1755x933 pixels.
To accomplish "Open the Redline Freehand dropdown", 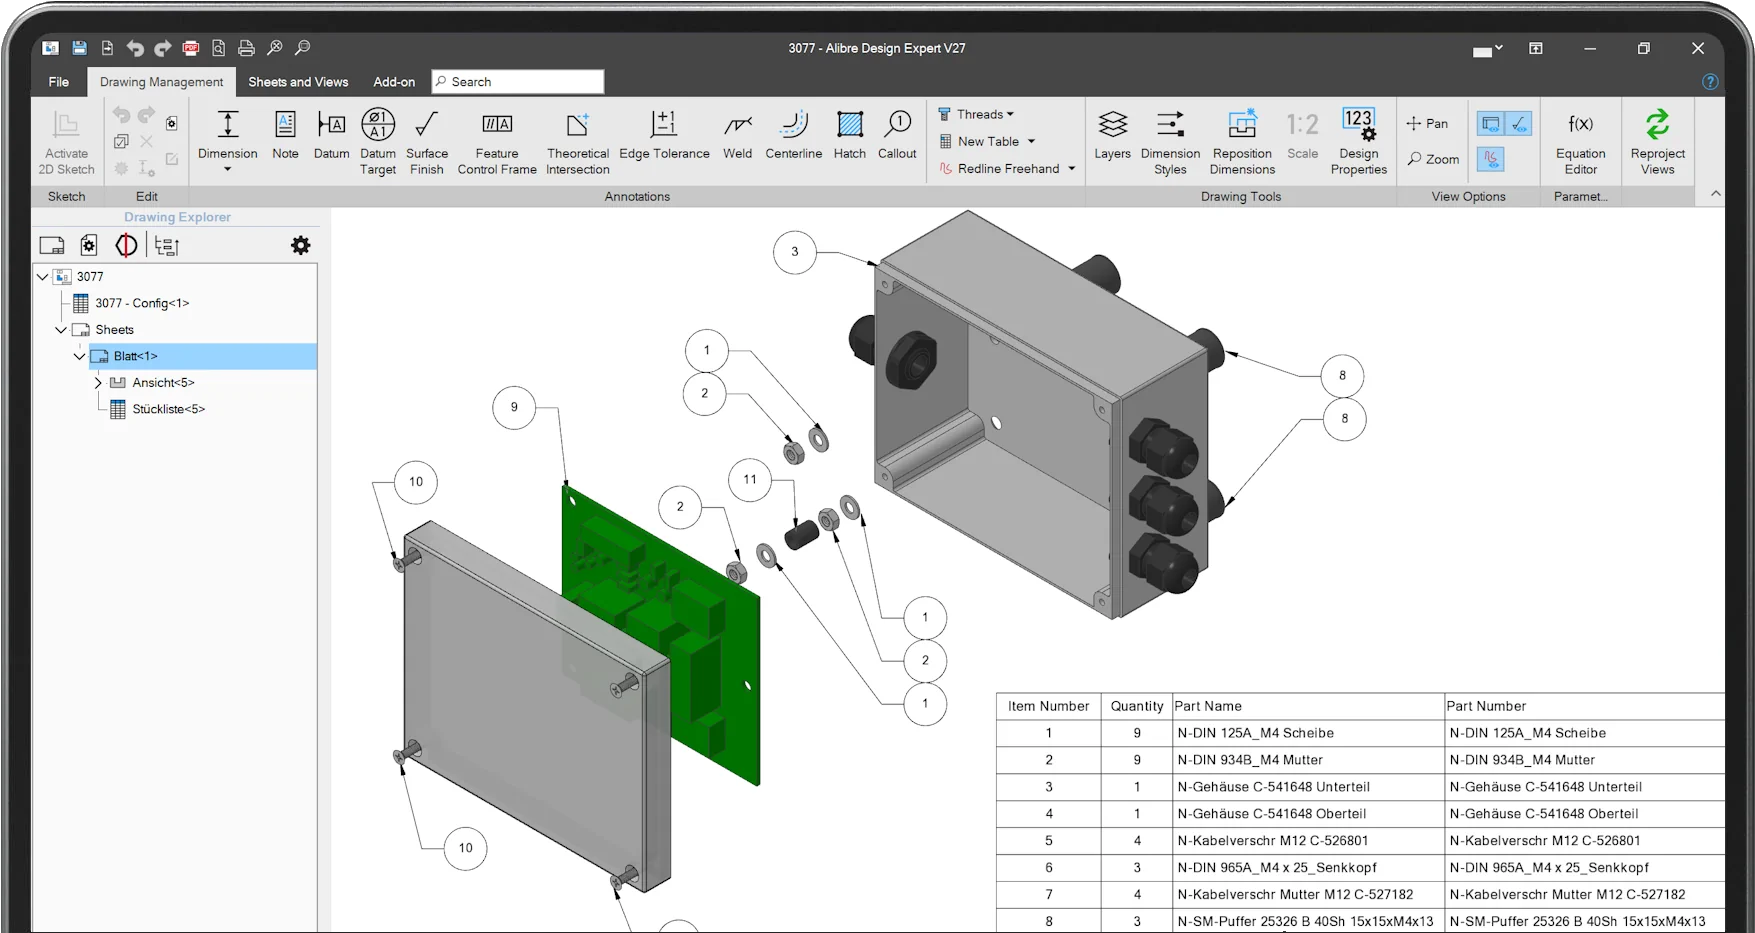I will (1071, 169).
